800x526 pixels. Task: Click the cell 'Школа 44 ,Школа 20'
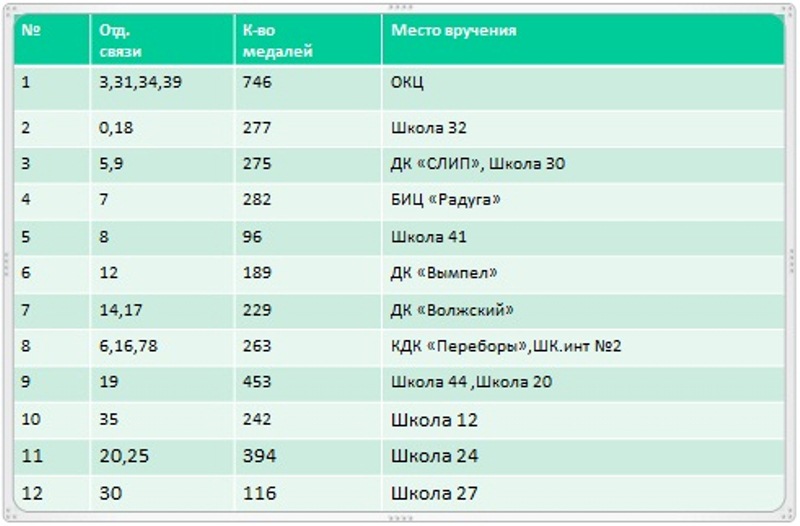tap(583, 383)
